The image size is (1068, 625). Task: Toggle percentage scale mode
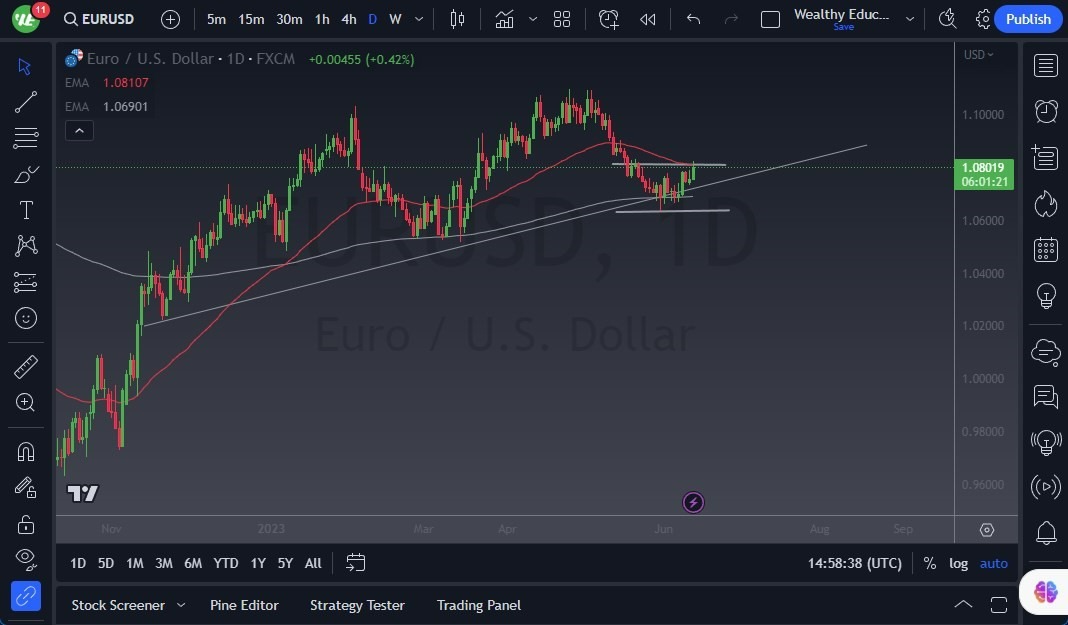tap(930, 563)
